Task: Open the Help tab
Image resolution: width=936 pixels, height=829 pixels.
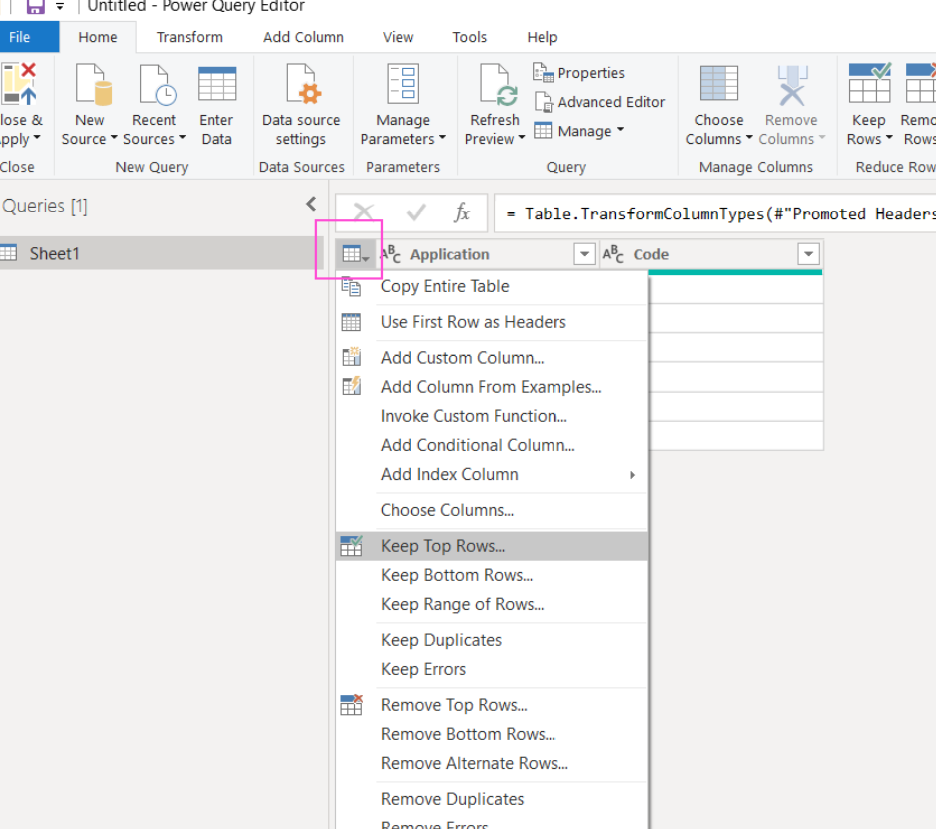Action: click(542, 37)
